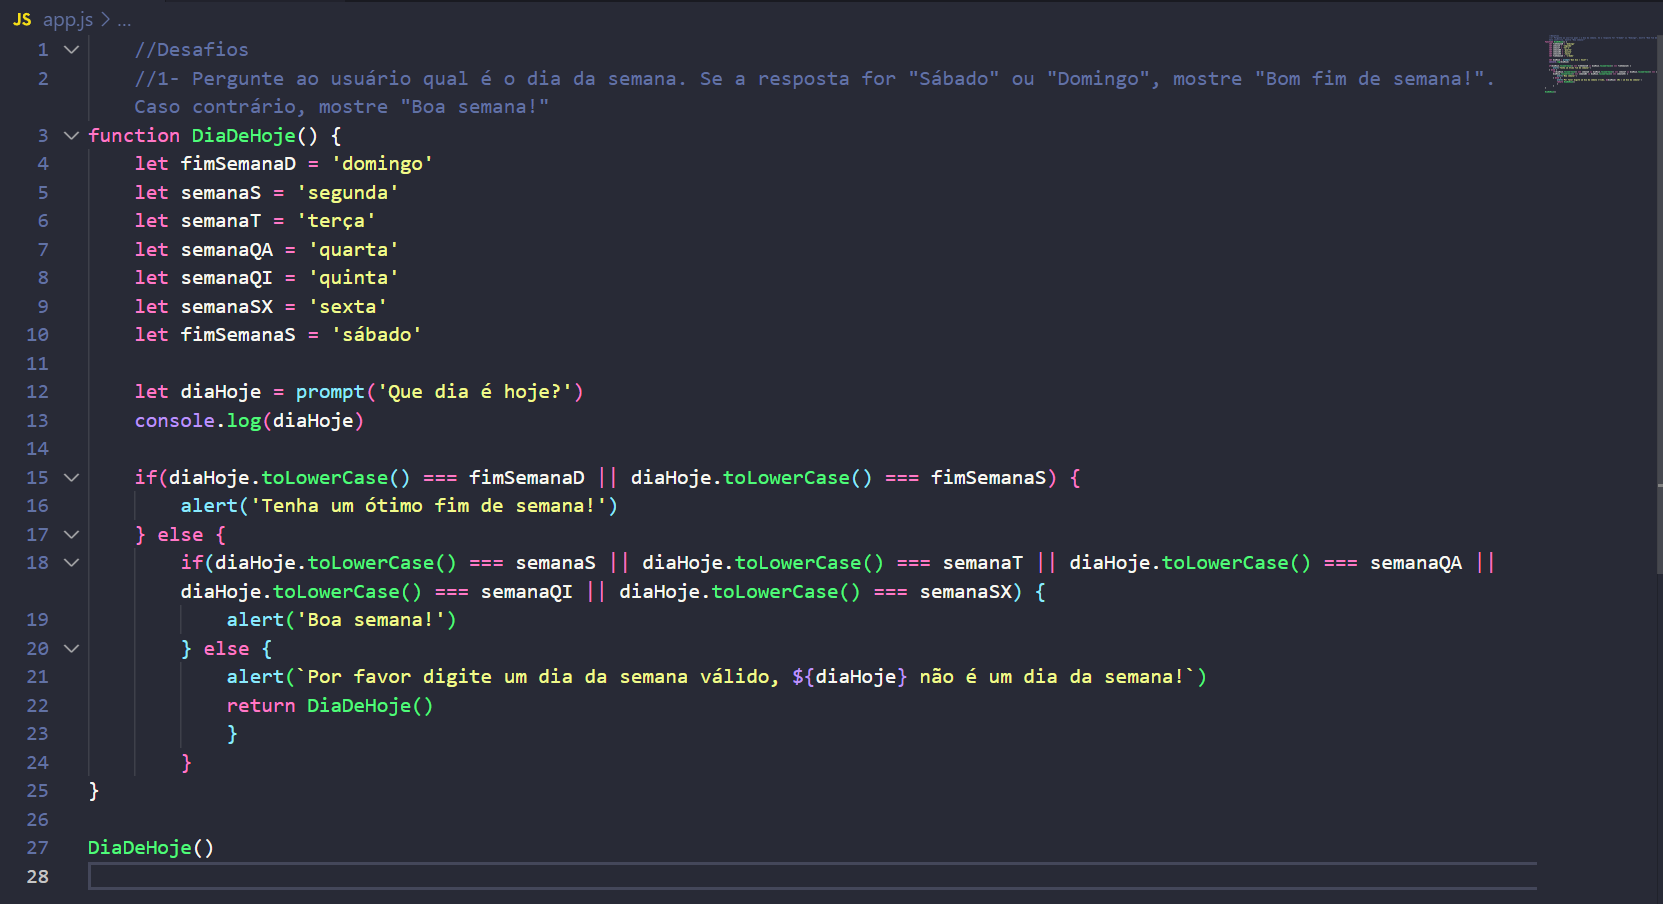1663x904 pixels.
Task: Click the DiaDeHoje() call on line 27
Action: click(x=151, y=848)
